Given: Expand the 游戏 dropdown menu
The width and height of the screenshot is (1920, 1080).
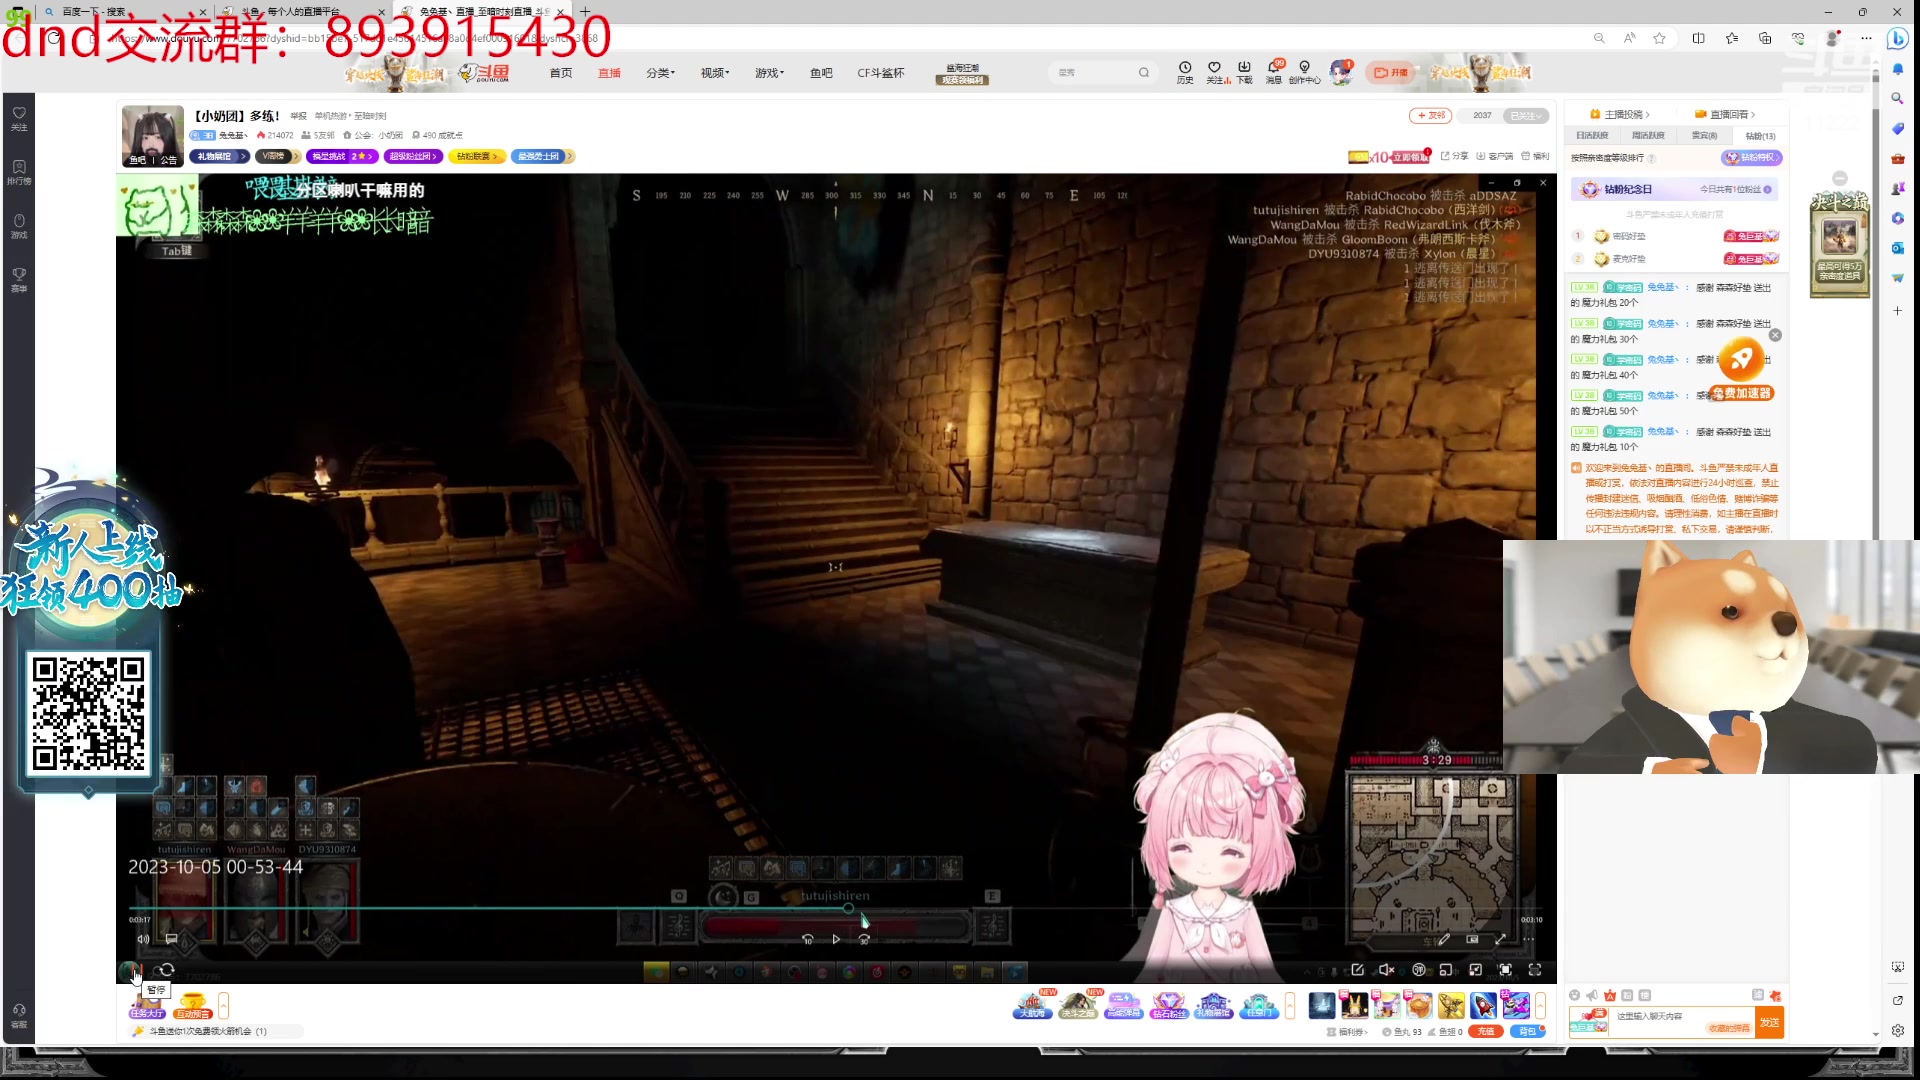Looking at the screenshot, I should coord(769,73).
